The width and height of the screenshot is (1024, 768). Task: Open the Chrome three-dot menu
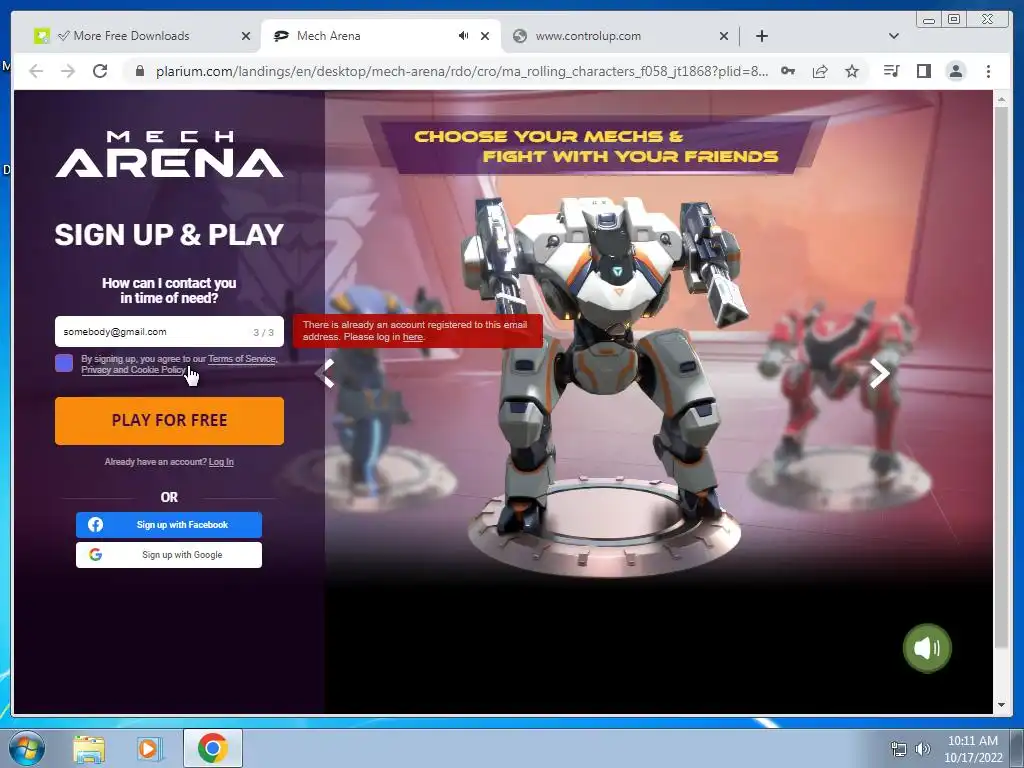pos(988,71)
